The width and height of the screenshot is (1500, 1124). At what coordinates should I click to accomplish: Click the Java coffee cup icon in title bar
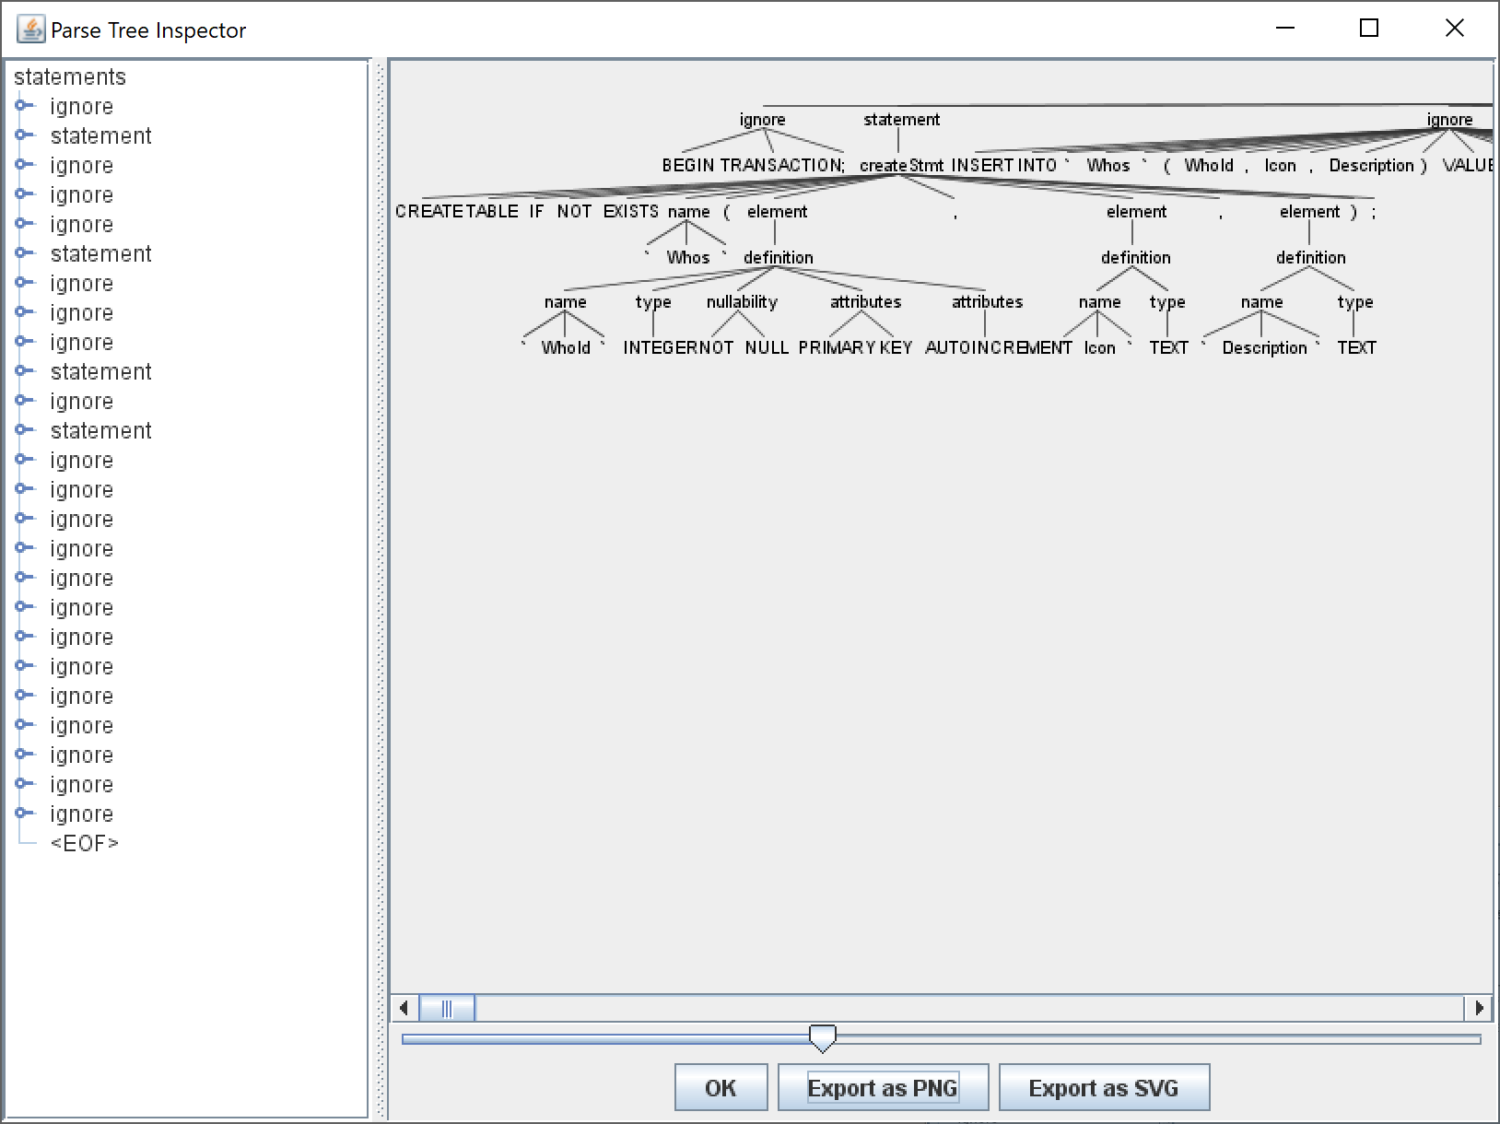pos(30,28)
